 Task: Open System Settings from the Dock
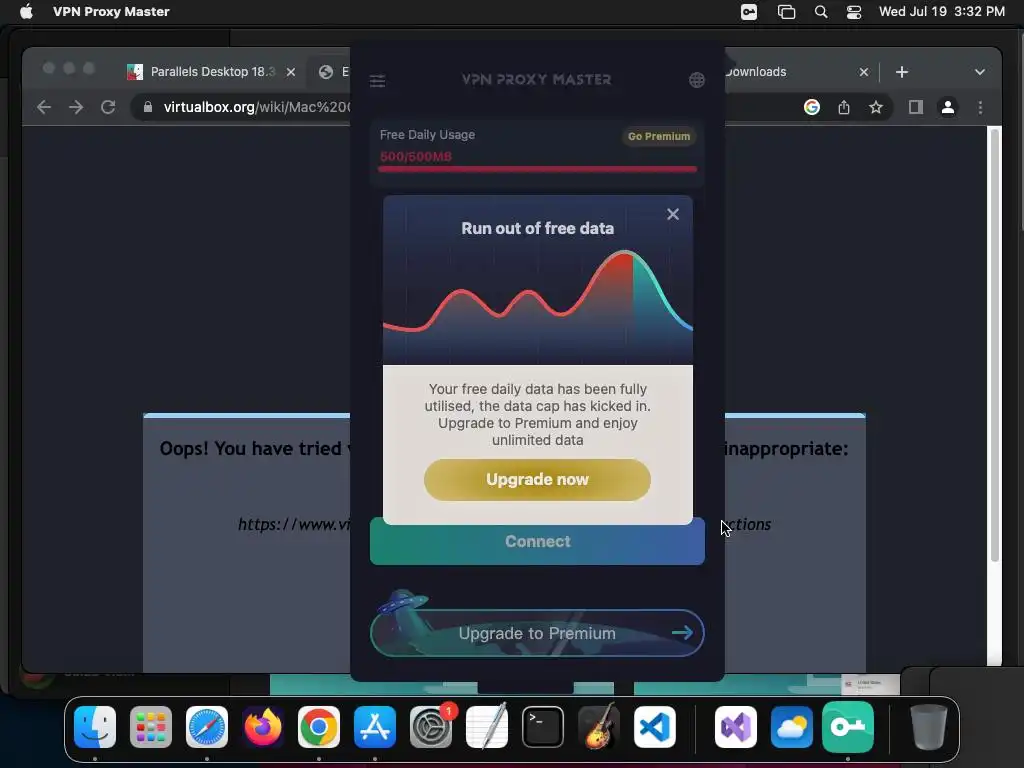click(431, 727)
